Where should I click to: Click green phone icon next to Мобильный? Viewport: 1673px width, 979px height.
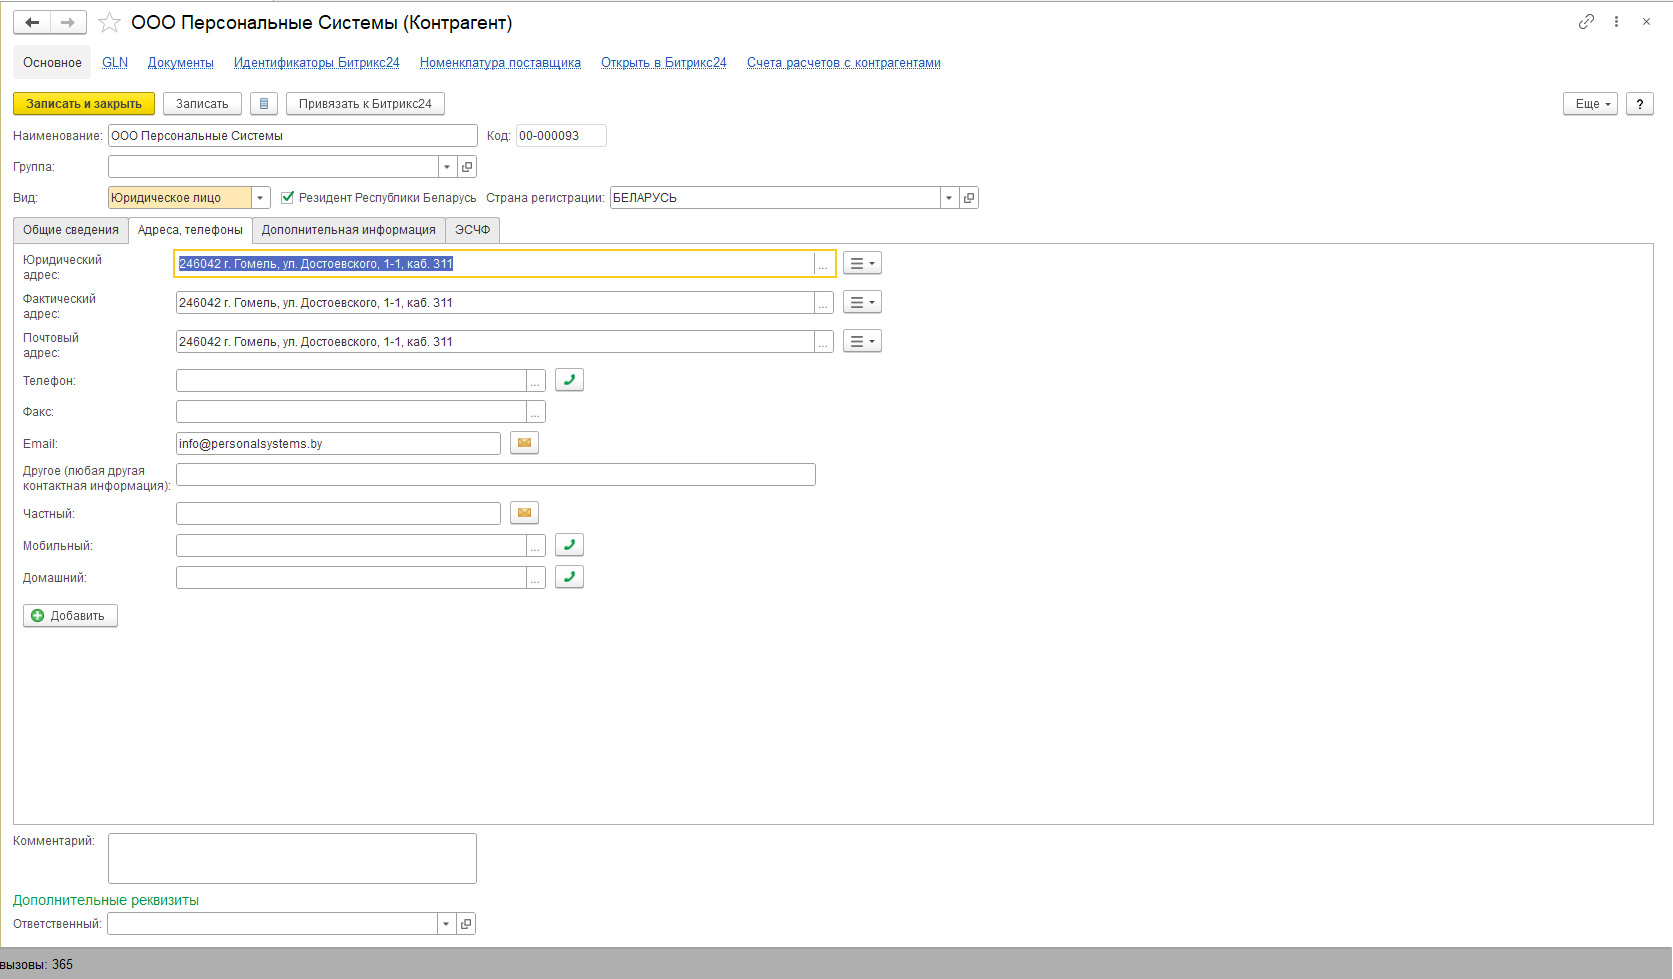(569, 545)
